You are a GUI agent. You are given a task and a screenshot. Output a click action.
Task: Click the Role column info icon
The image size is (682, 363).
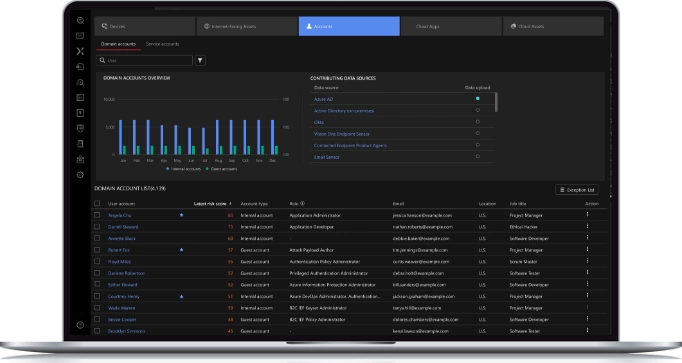pos(302,203)
